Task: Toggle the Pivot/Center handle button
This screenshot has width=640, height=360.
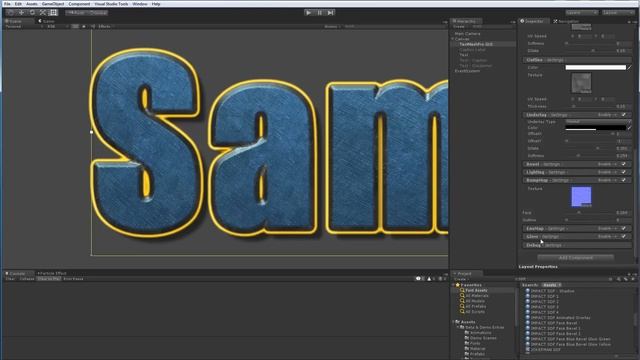Action: point(76,13)
